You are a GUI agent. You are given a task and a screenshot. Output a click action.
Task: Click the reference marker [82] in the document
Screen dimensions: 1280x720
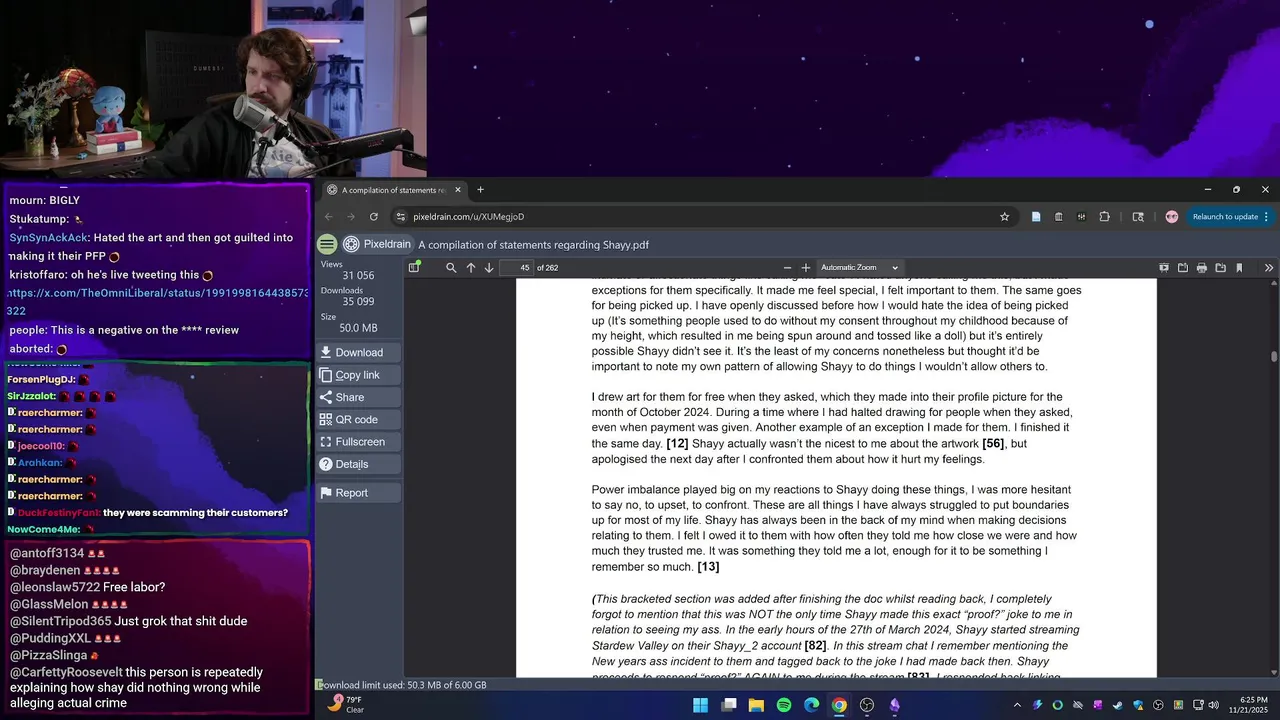point(816,645)
